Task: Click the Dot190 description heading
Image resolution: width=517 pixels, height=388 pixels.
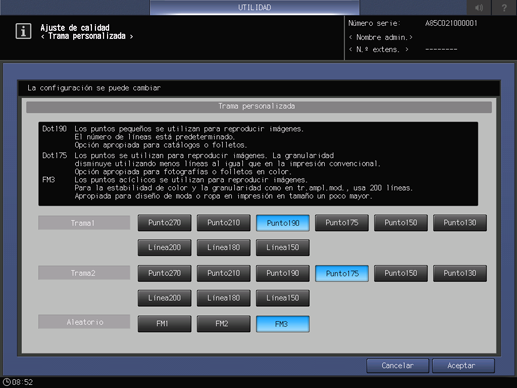Action: [x=54, y=129]
